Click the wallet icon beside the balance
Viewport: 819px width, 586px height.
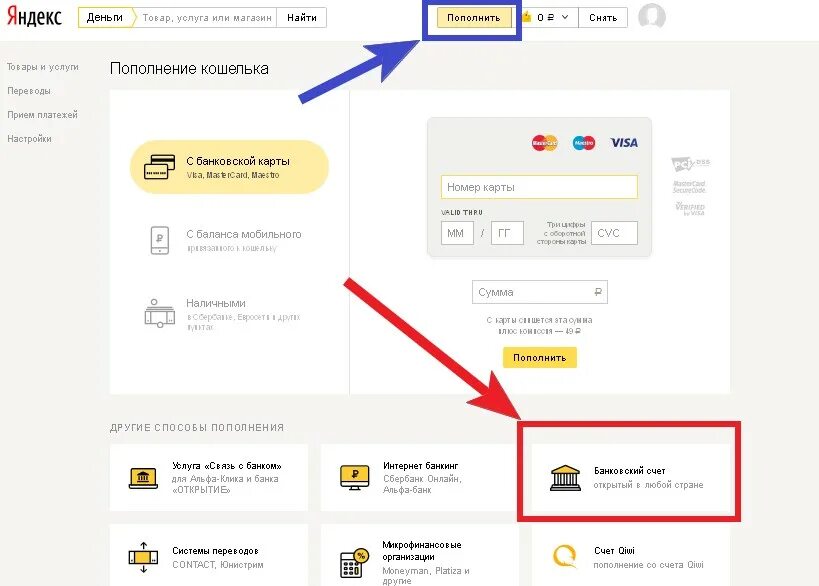tap(526, 17)
